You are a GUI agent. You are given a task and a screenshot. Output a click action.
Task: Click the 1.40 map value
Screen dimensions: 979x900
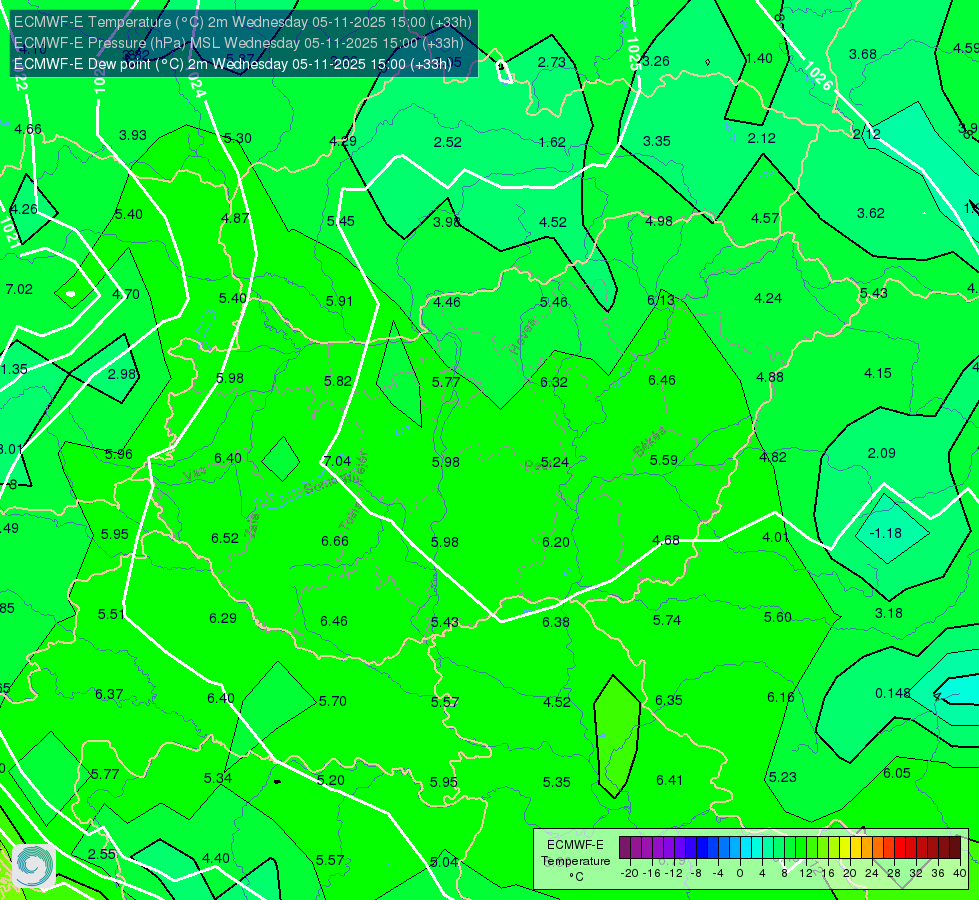759,59
